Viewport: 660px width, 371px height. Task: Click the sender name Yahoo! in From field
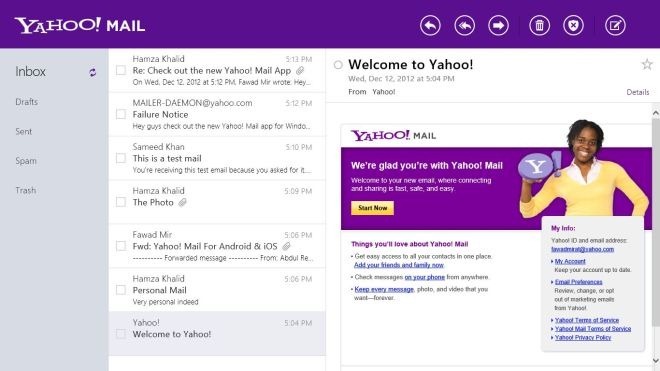[x=383, y=92]
